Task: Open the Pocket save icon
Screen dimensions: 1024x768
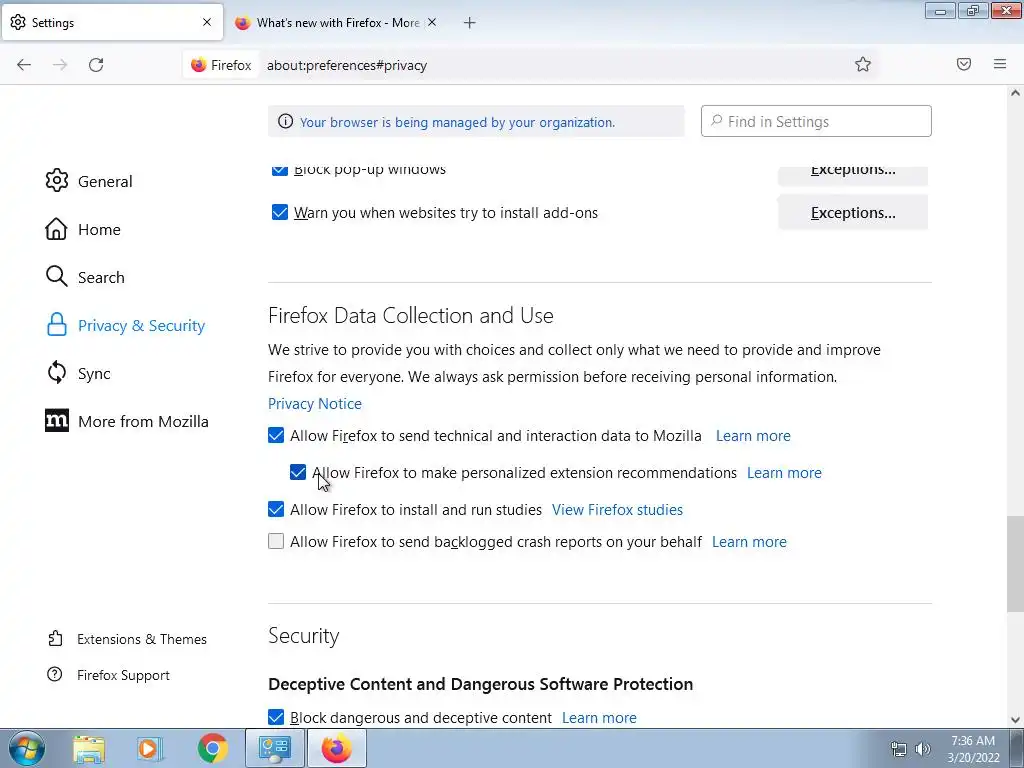Action: (x=964, y=64)
